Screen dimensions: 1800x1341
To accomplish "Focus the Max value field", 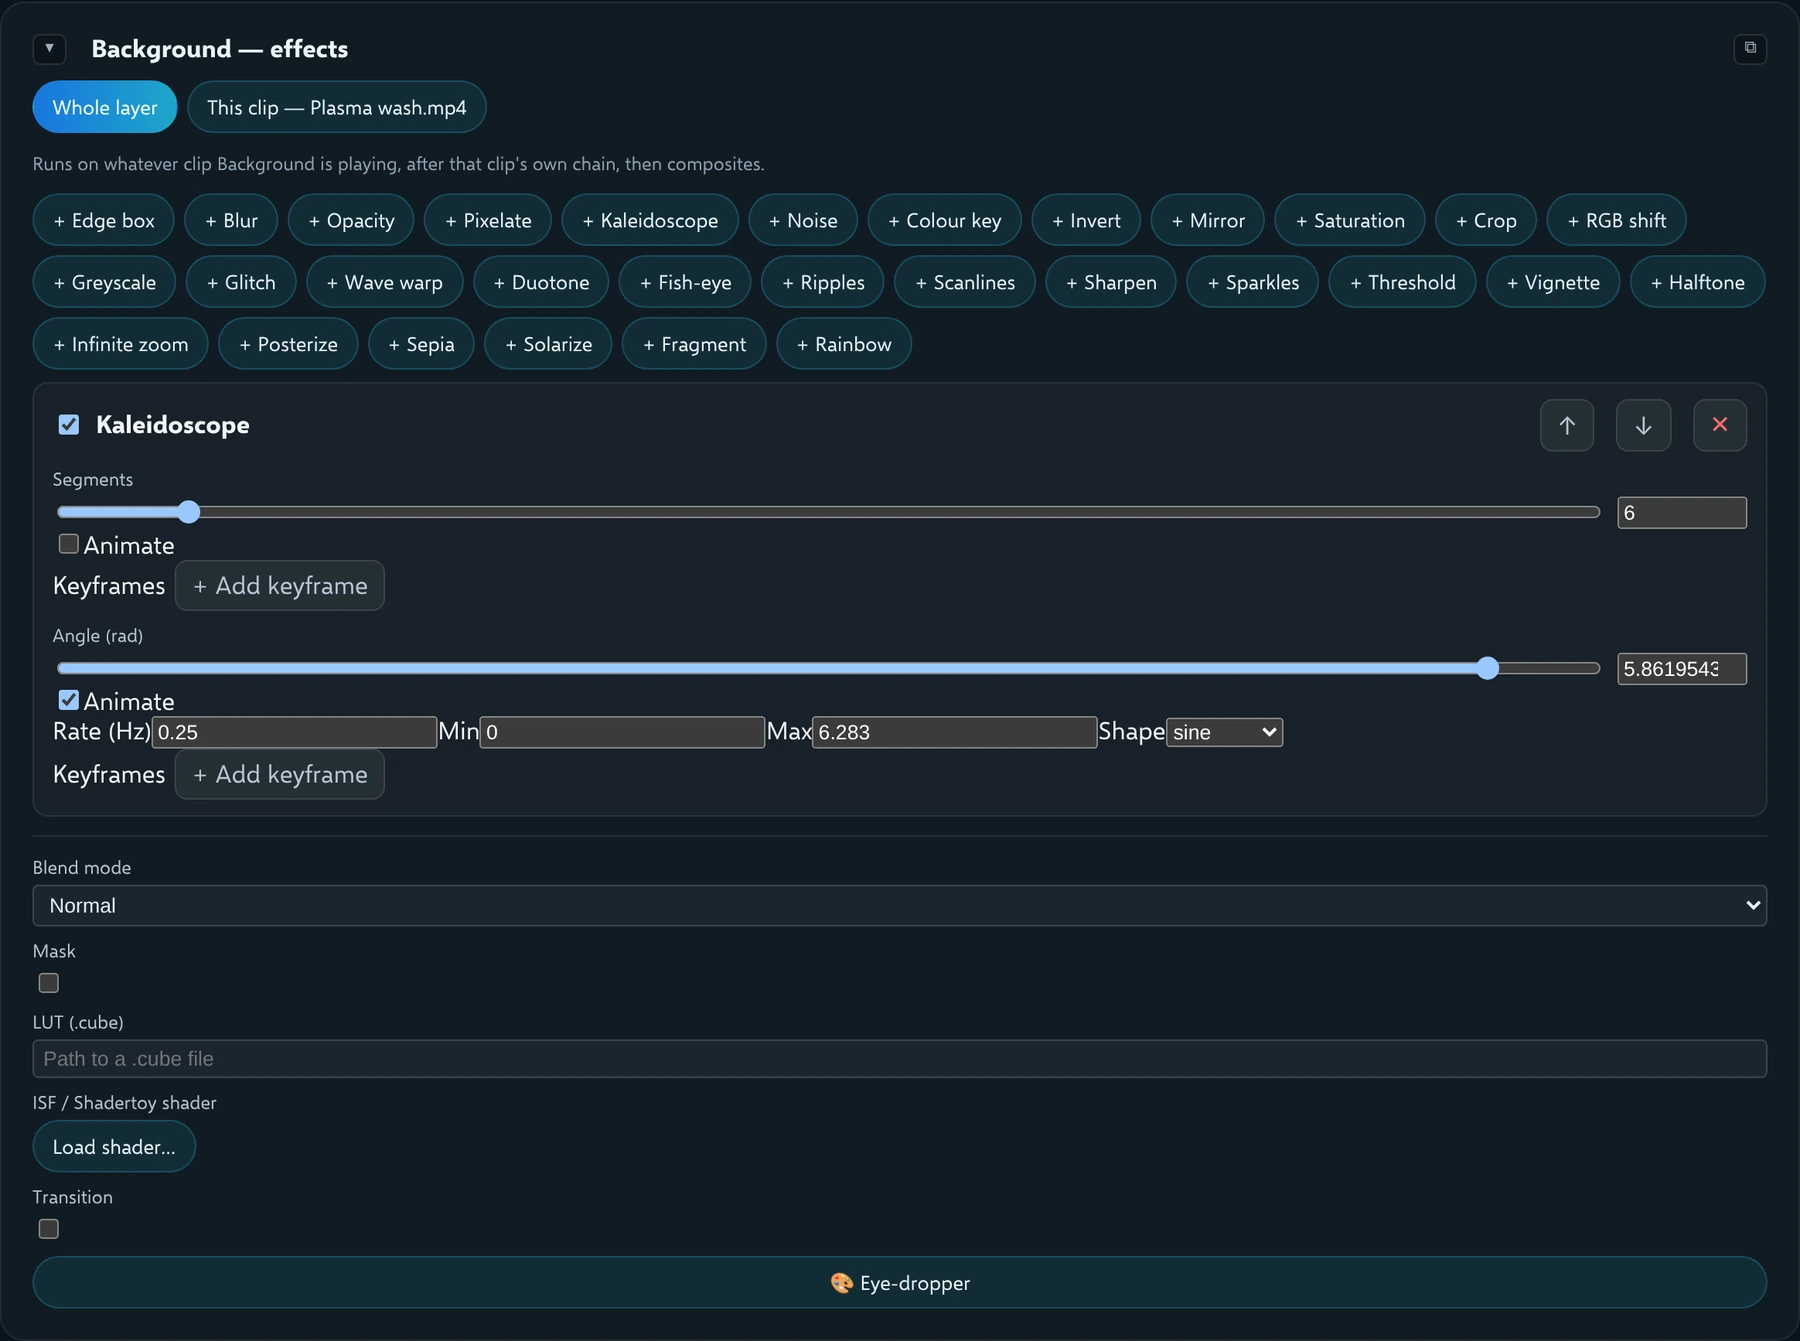I will point(954,732).
